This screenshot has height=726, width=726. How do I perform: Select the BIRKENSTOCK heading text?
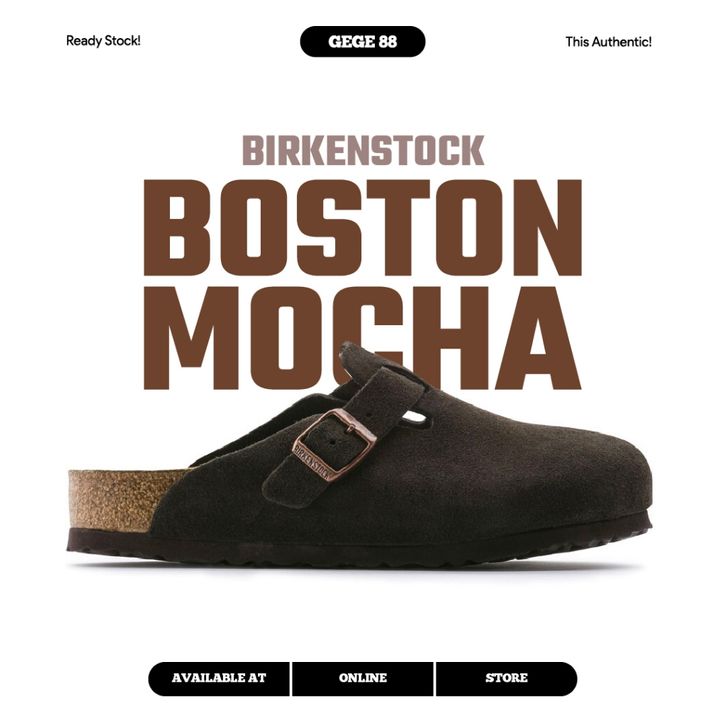click(363, 150)
